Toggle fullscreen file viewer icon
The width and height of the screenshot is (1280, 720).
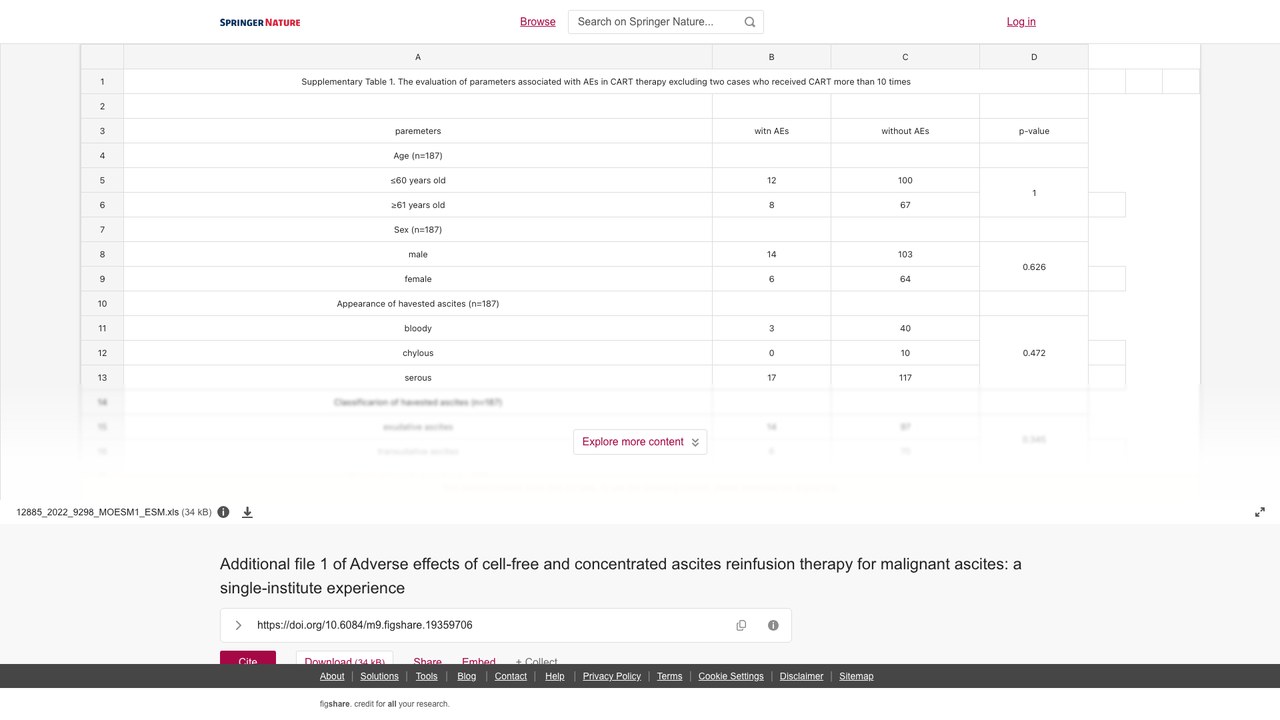pyautogui.click(x=1260, y=512)
